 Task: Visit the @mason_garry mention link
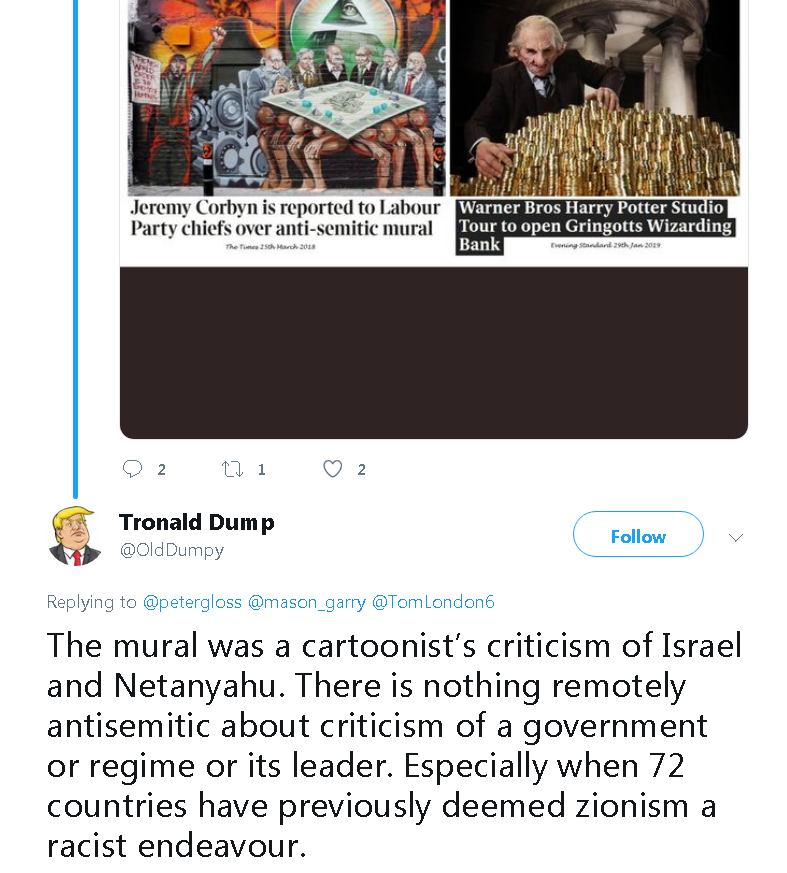point(305,602)
